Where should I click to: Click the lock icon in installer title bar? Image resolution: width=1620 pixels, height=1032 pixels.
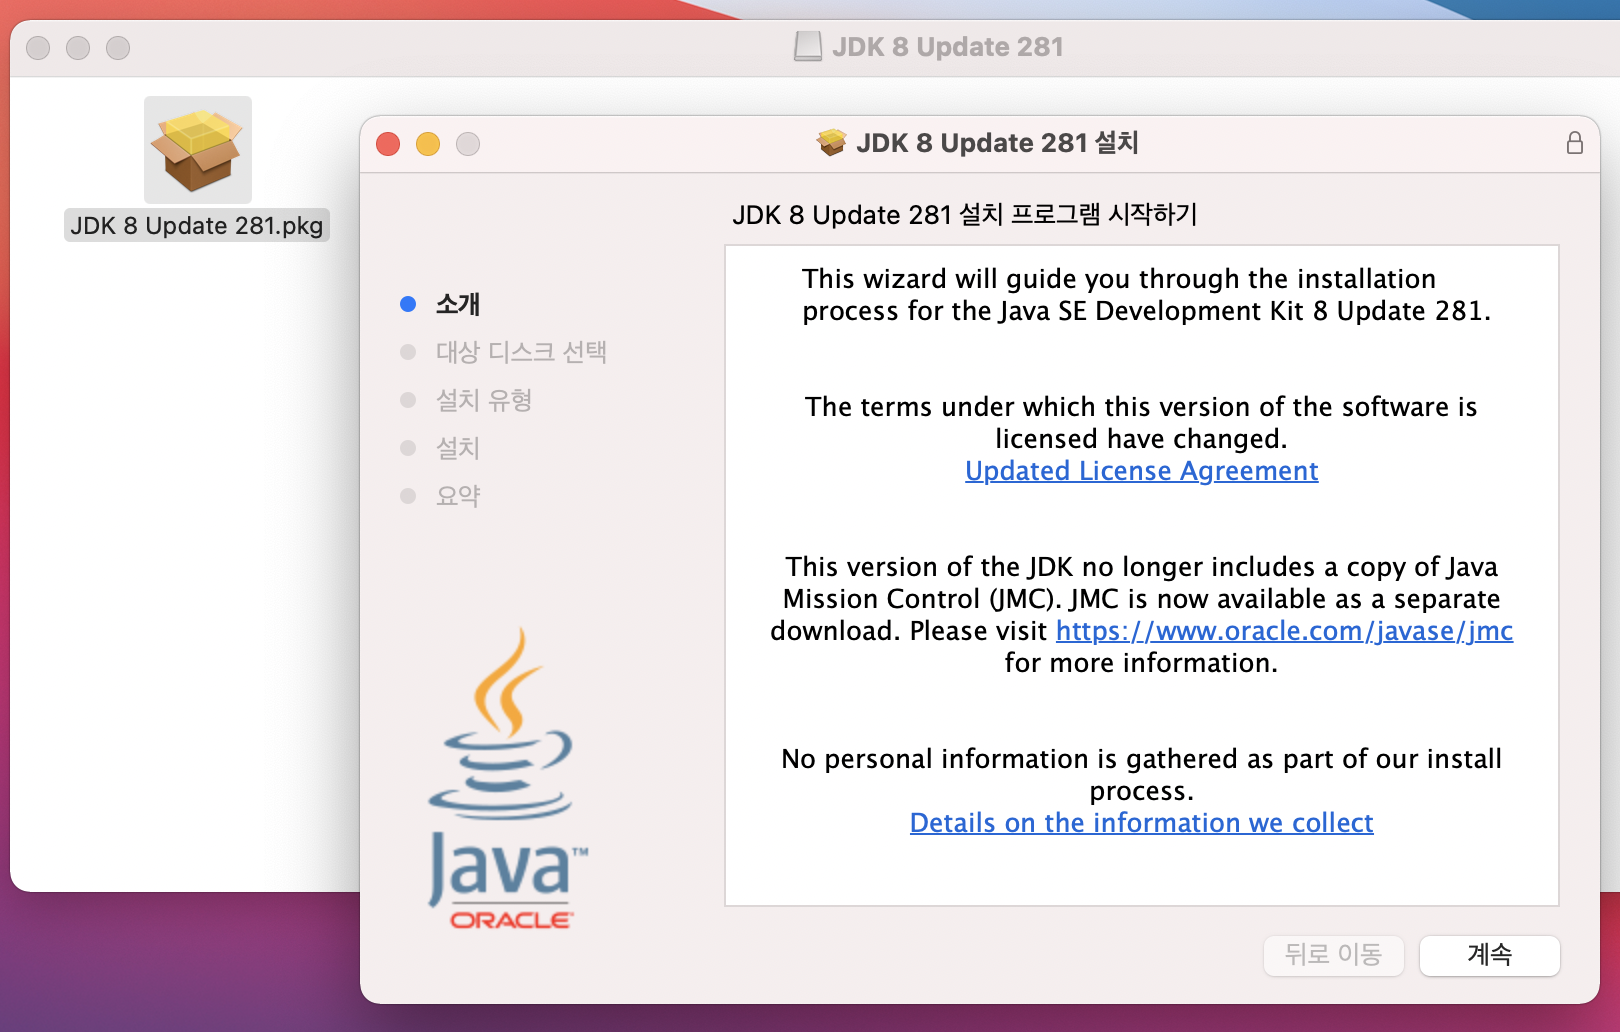1574,143
